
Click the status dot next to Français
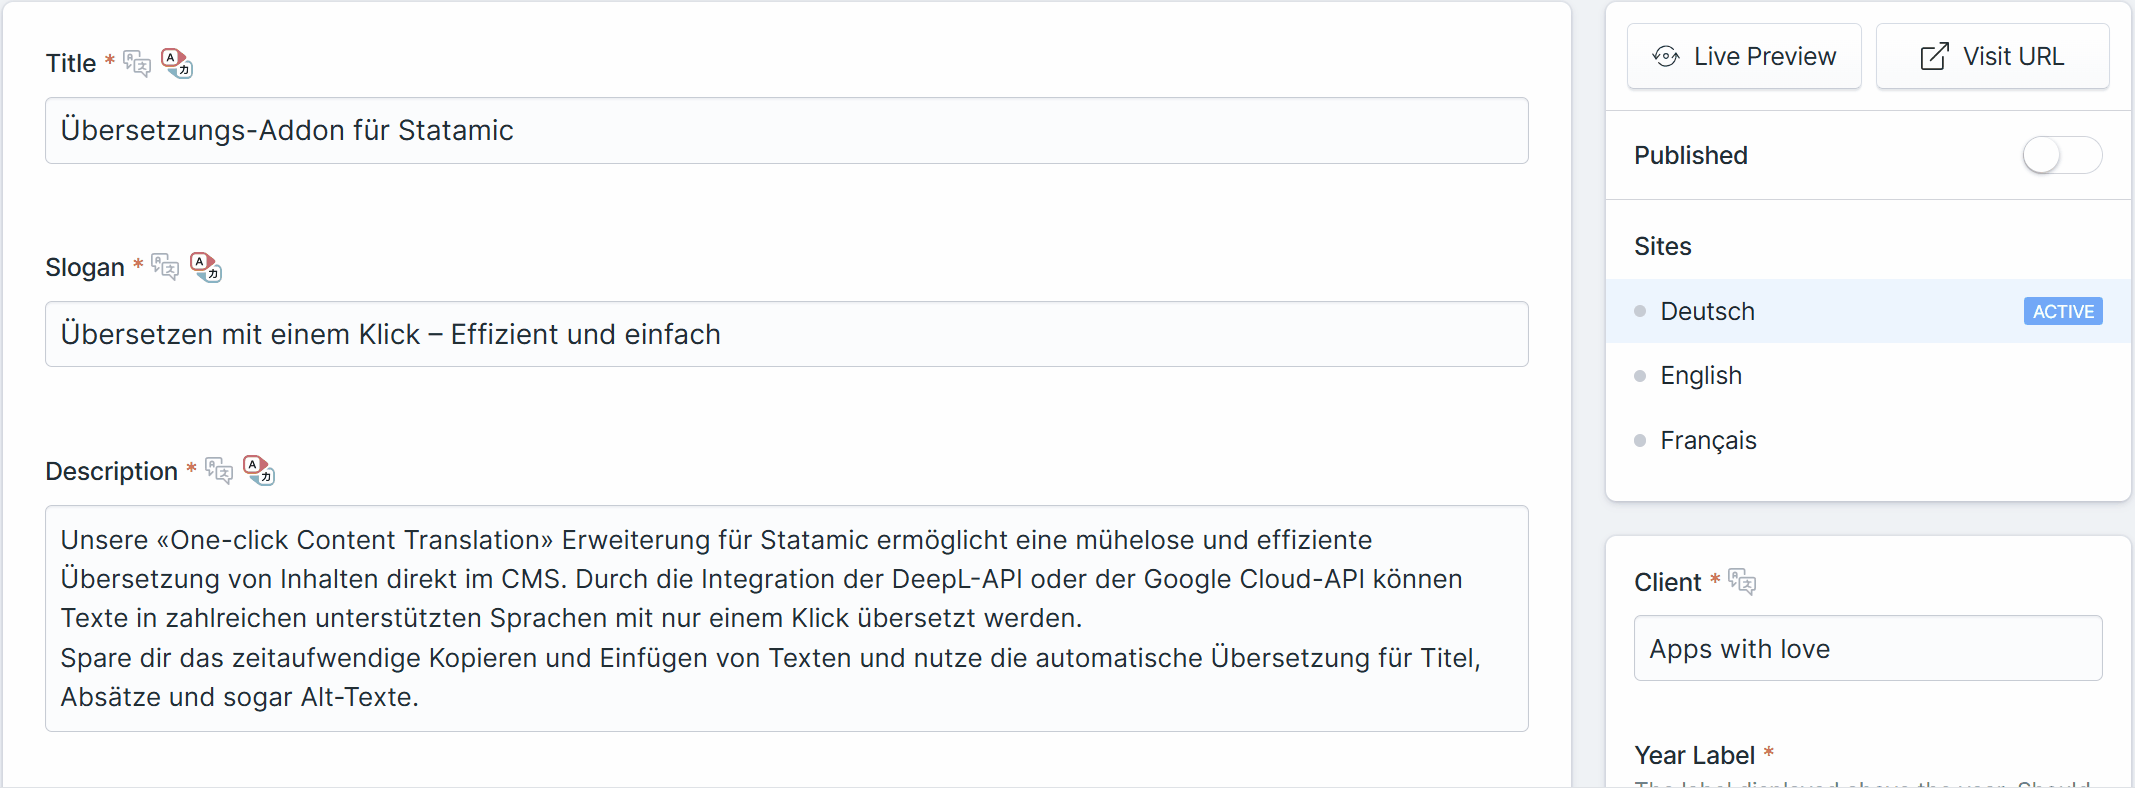(x=1639, y=440)
